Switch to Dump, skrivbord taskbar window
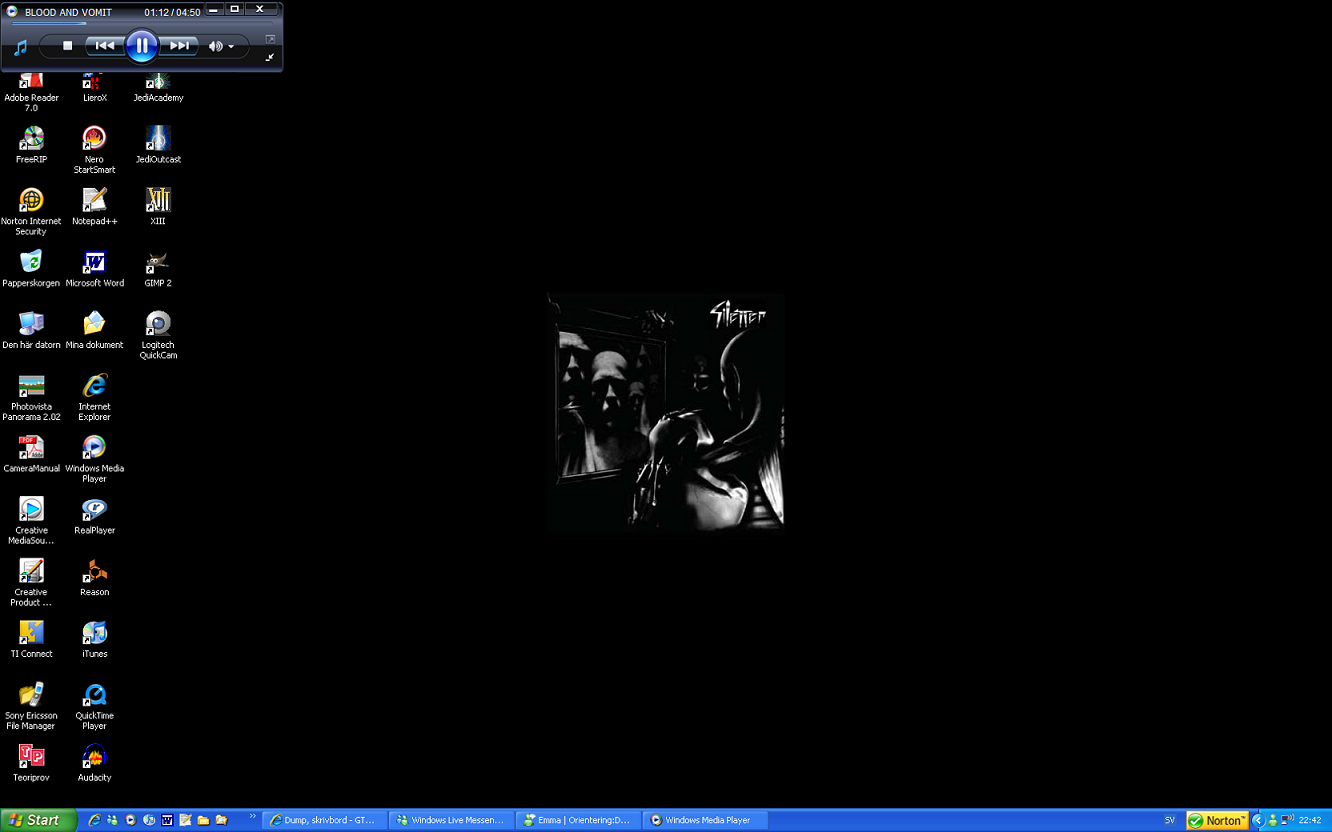This screenshot has width=1332, height=832. 325,820
